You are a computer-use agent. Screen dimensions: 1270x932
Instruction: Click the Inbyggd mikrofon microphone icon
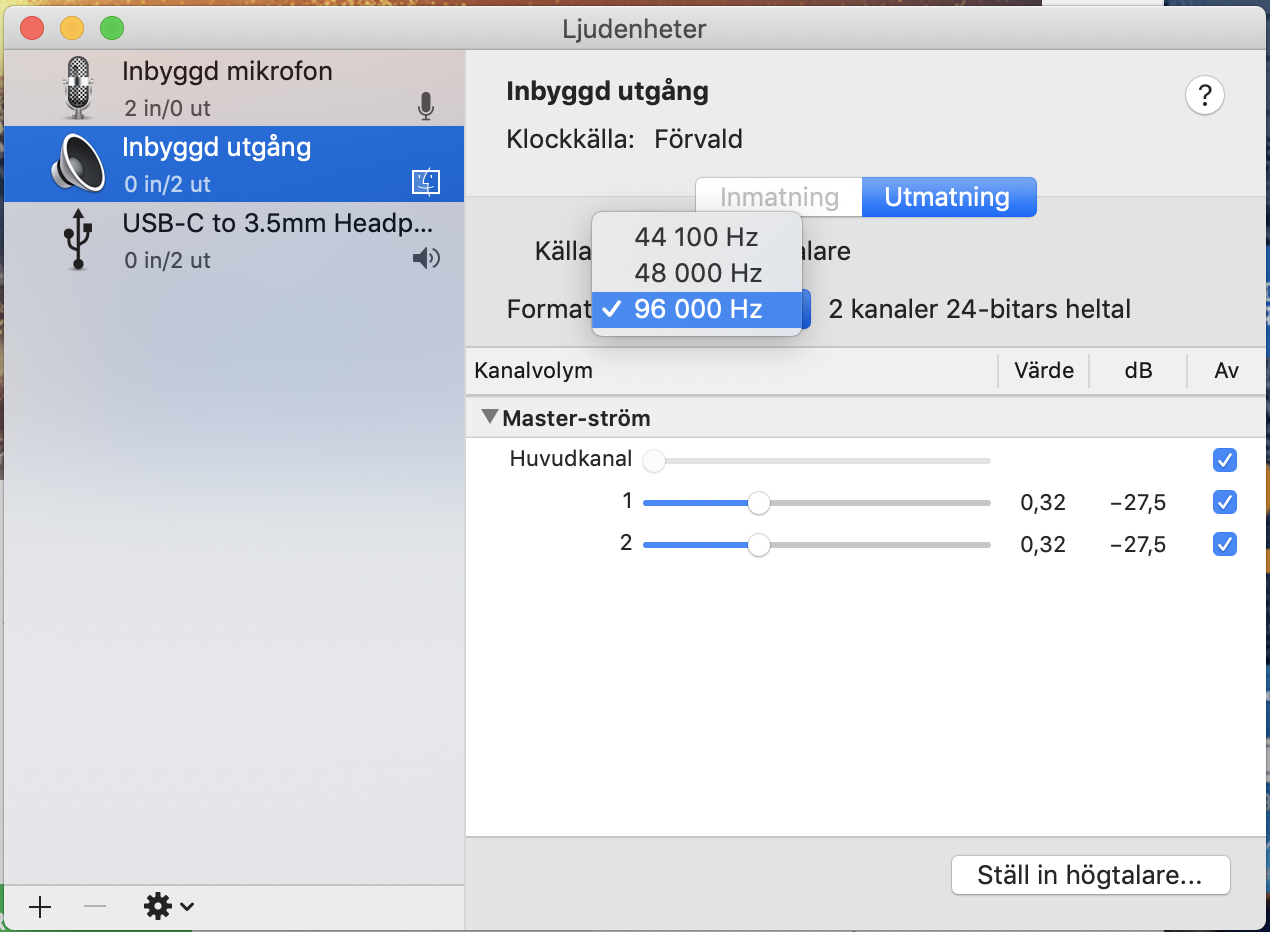(77, 88)
